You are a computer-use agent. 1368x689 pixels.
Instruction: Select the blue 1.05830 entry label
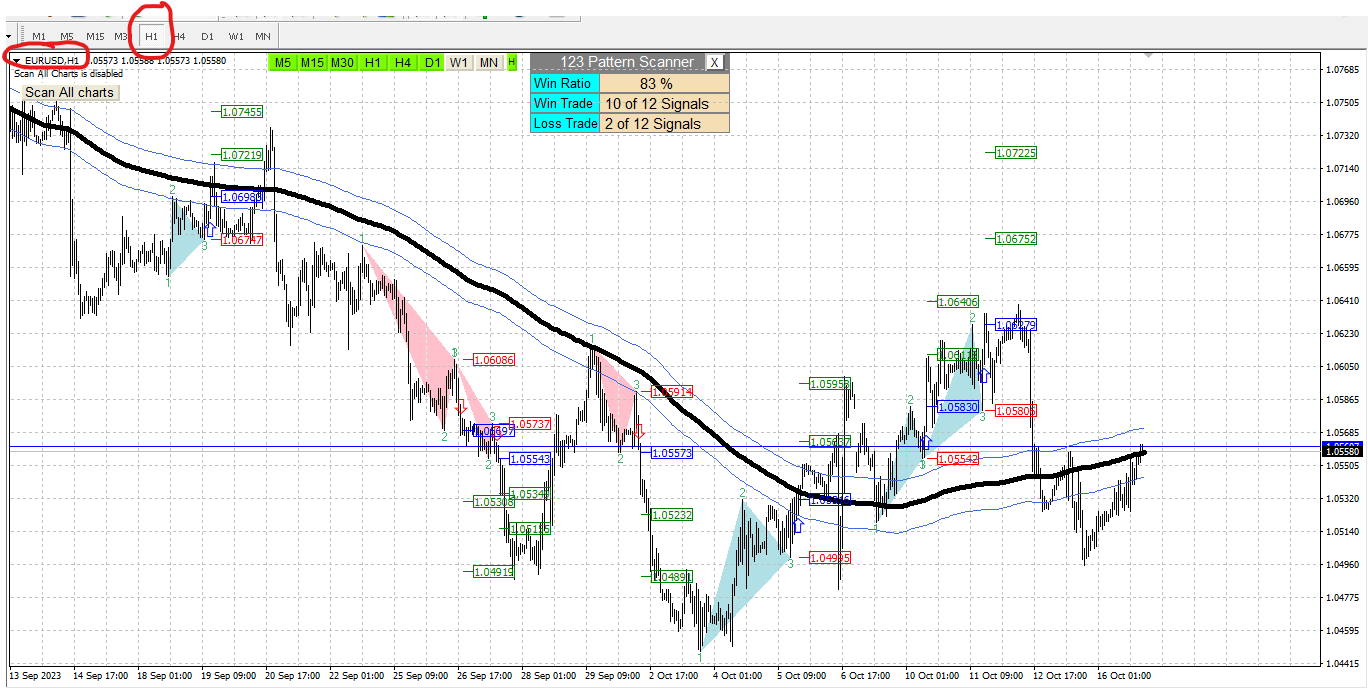[x=959, y=407]
